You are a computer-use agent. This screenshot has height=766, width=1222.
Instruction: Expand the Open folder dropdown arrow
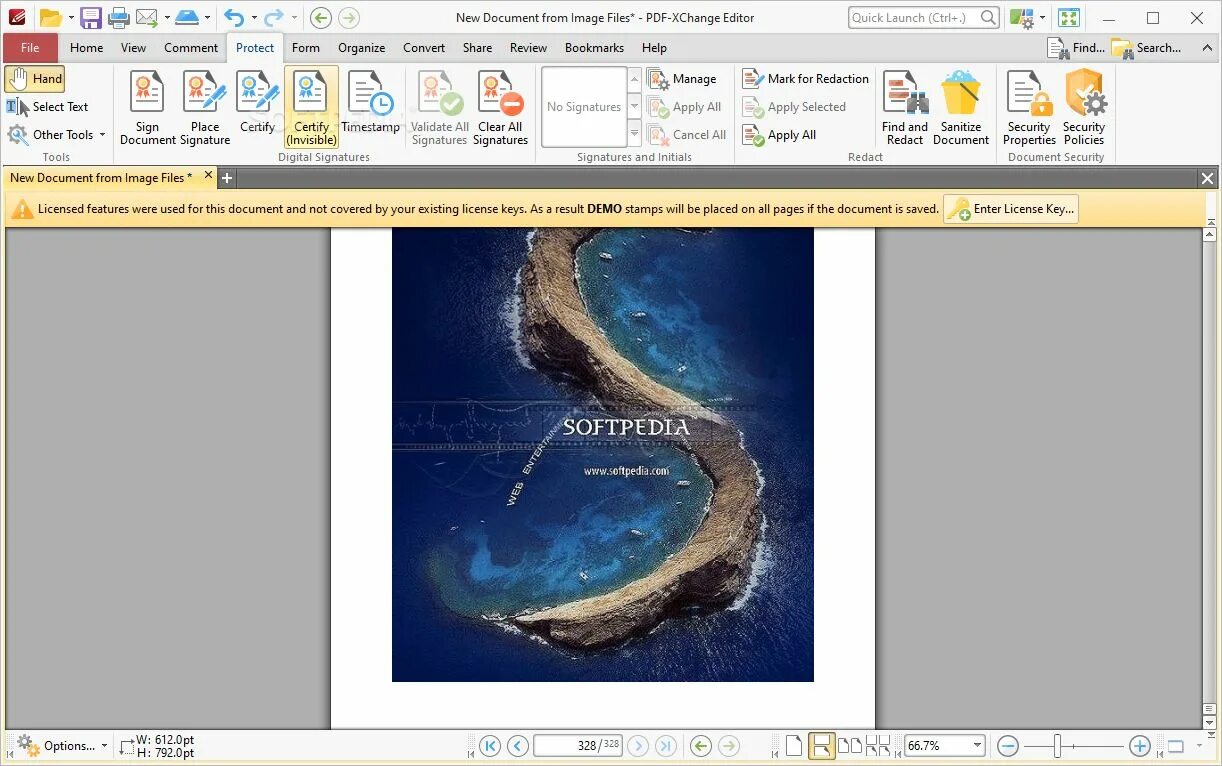tap(71, 18)
